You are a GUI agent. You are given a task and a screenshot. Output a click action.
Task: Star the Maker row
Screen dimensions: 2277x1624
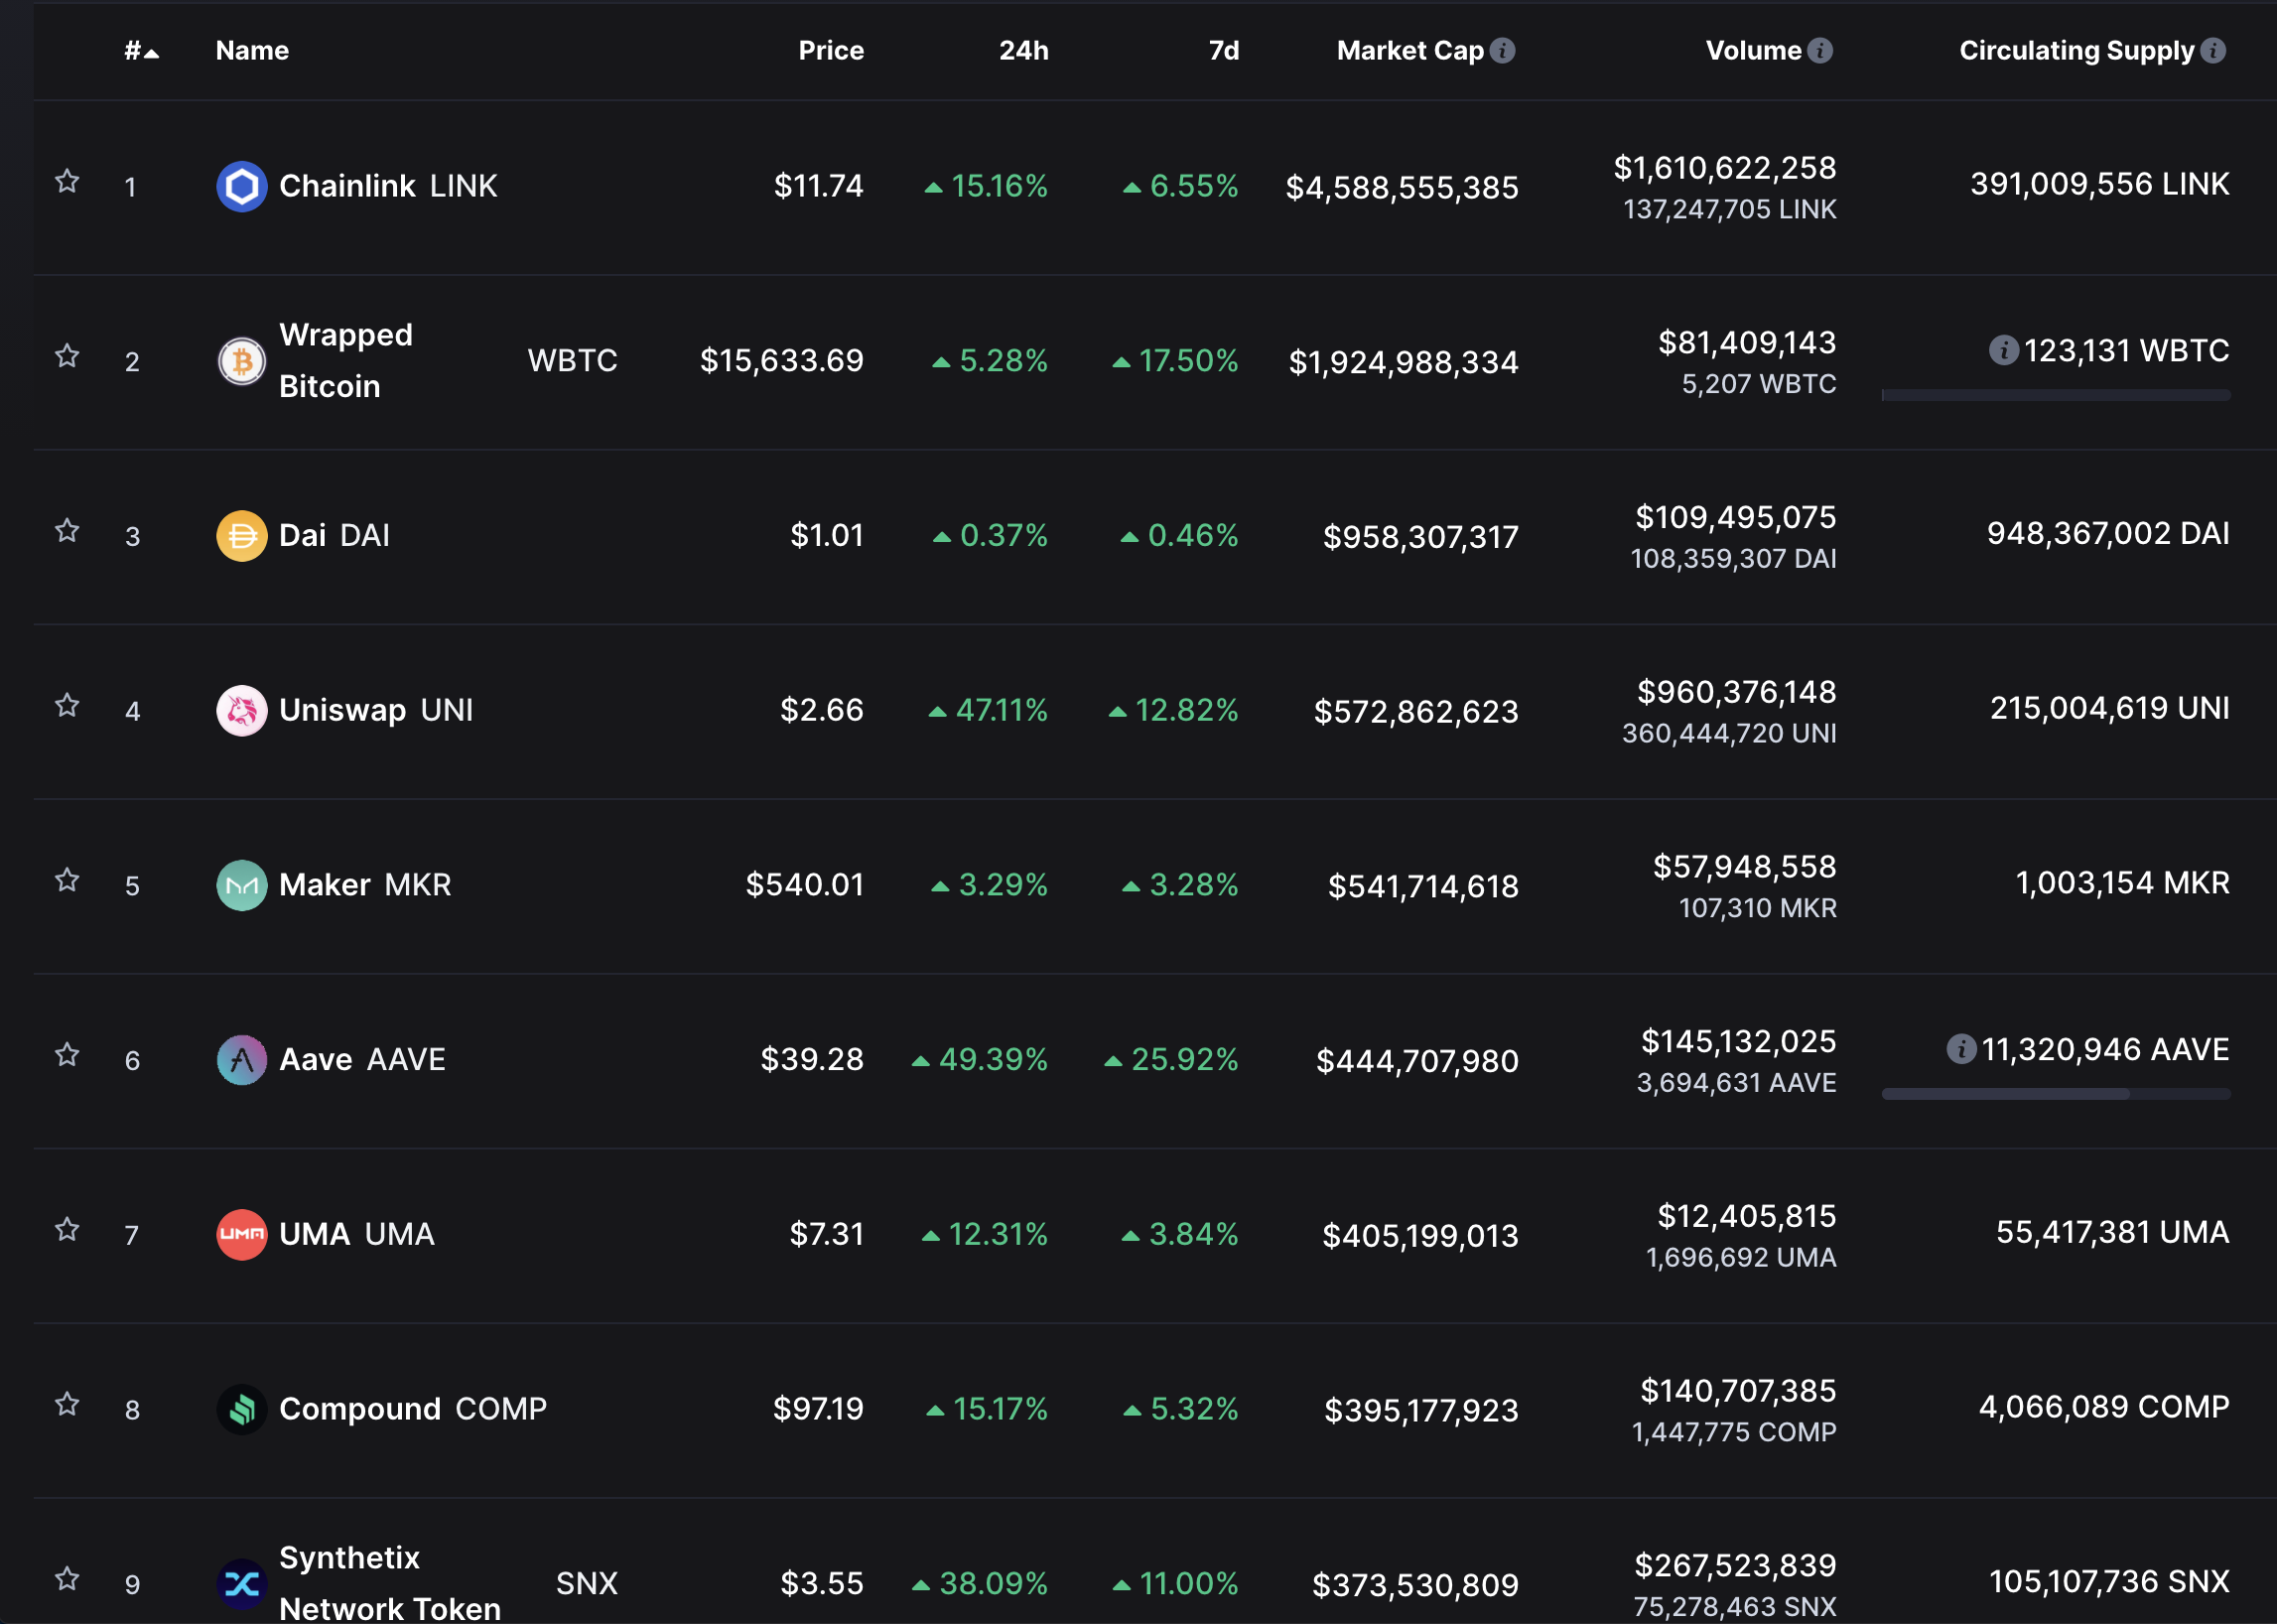67,880
